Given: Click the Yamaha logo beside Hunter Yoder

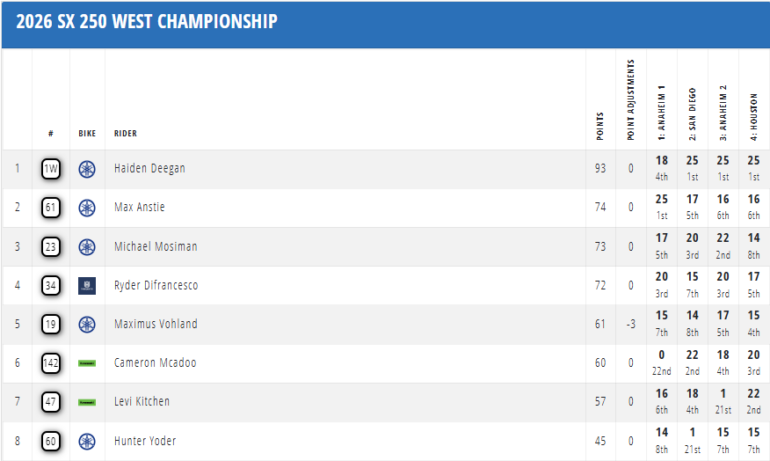Looking at the screenshot, I should click(x=87, y=441).
